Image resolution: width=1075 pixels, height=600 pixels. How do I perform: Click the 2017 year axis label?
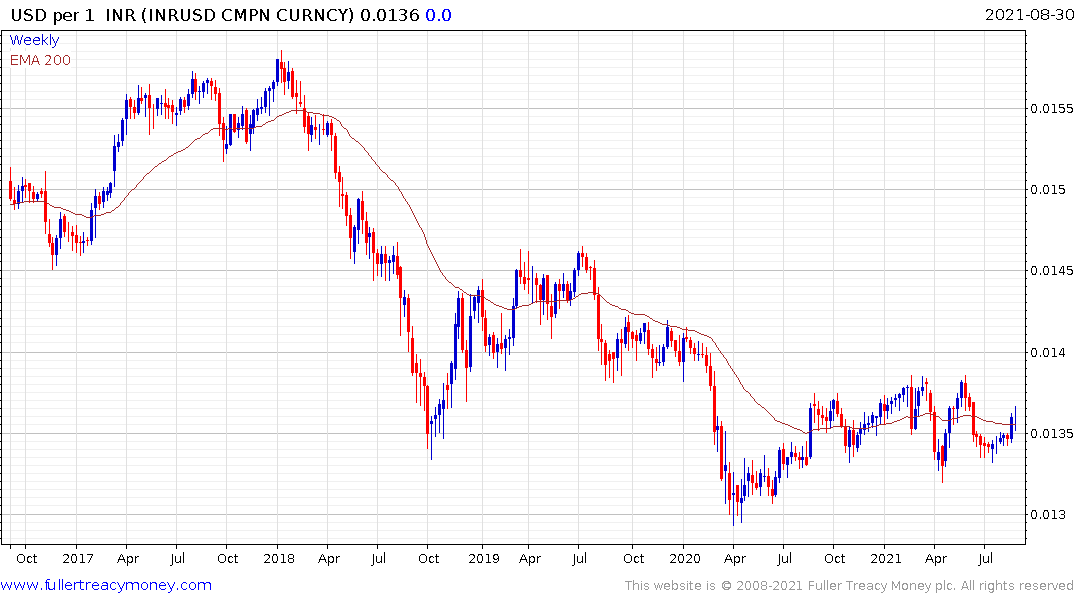(x=77, y=559)
